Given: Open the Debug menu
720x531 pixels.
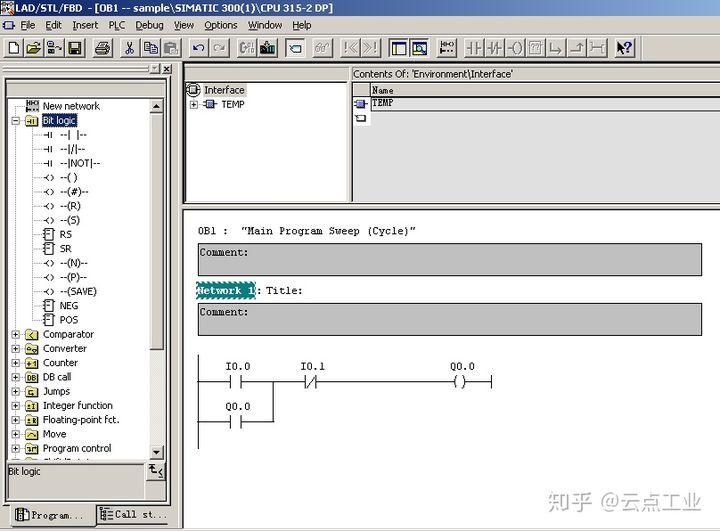Looking at the screenshot, I should (149, 25).
